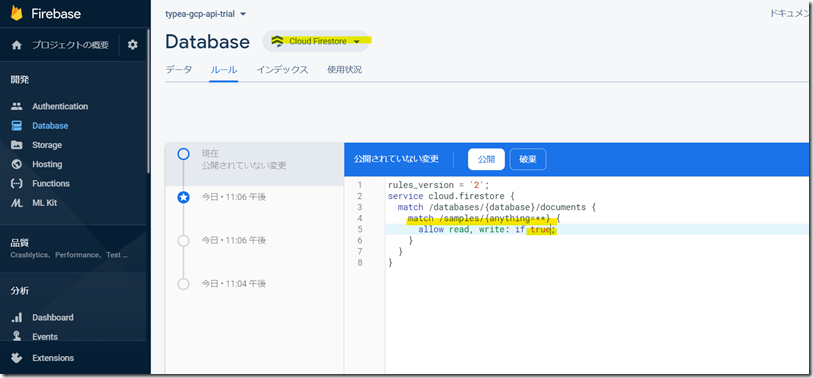
Task: Click the 'match /databases/{database}/documents' line
Action: click(x=497, y=207)
